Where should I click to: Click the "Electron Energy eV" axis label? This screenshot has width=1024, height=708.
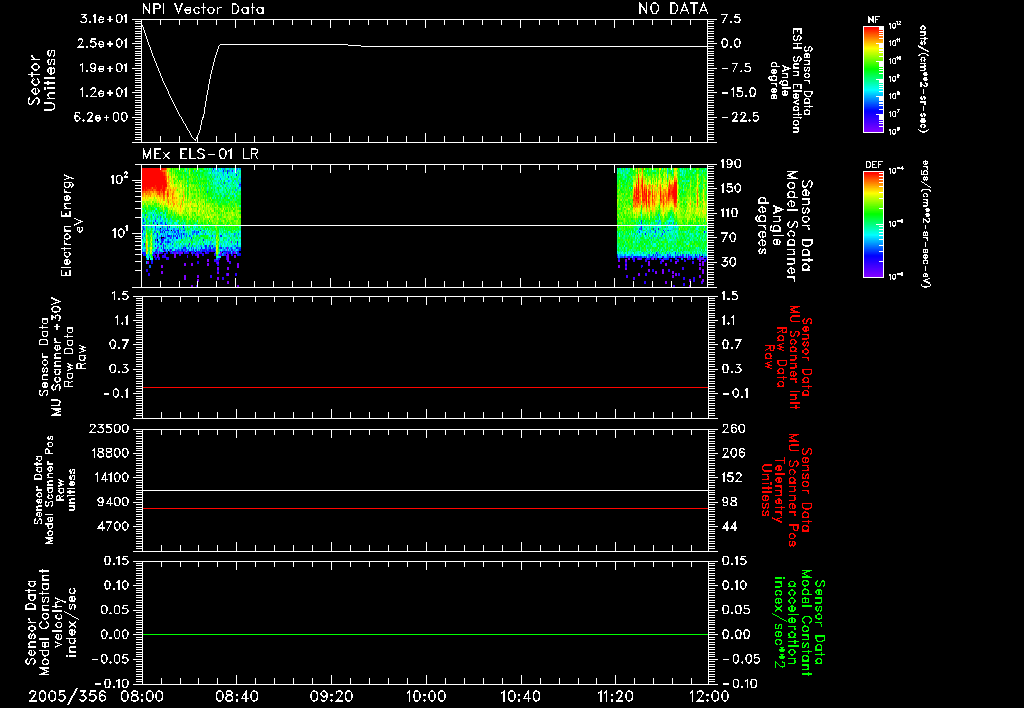[x=71, y=225]
